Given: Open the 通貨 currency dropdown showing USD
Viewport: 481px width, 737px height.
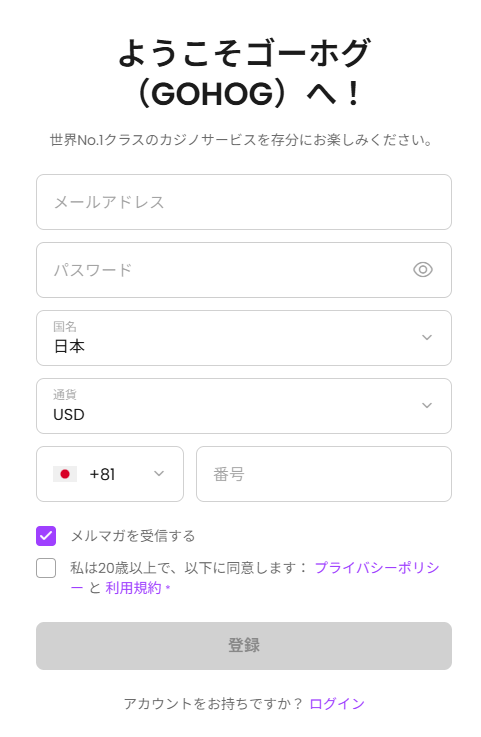Looking at the screenshot, I should coord(244,406).
